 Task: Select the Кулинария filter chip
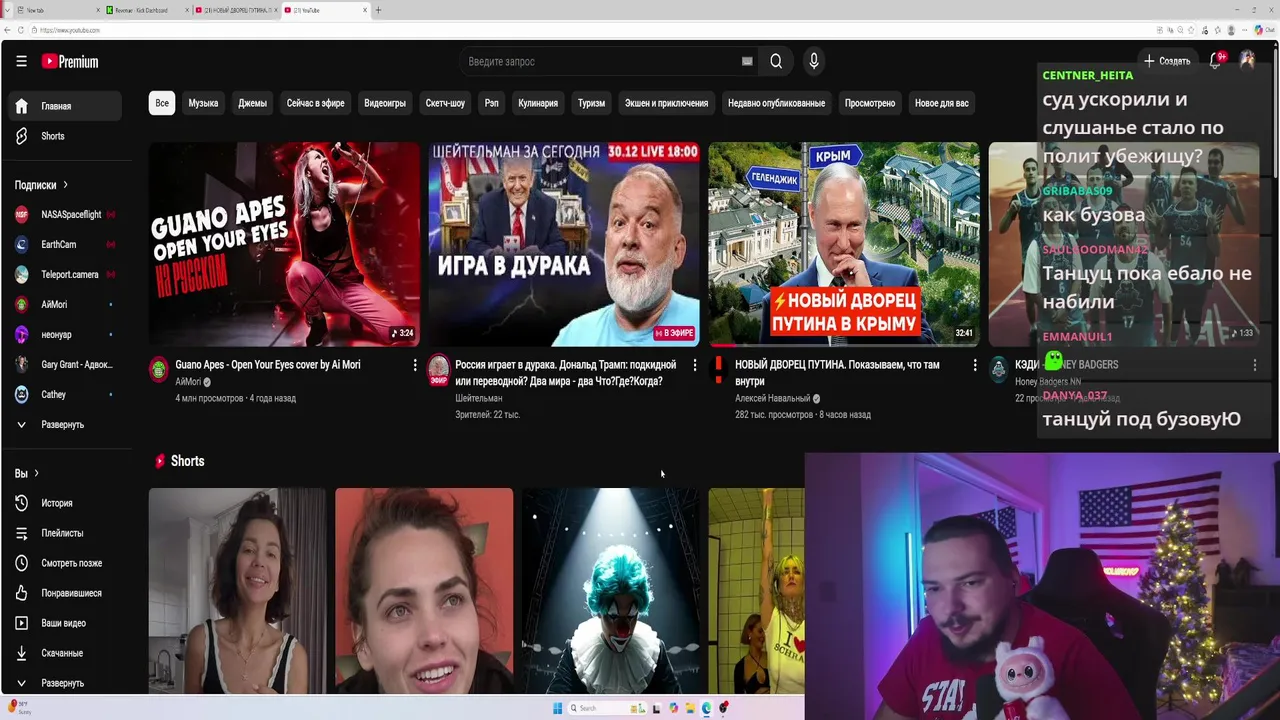[x=538, y=103]
